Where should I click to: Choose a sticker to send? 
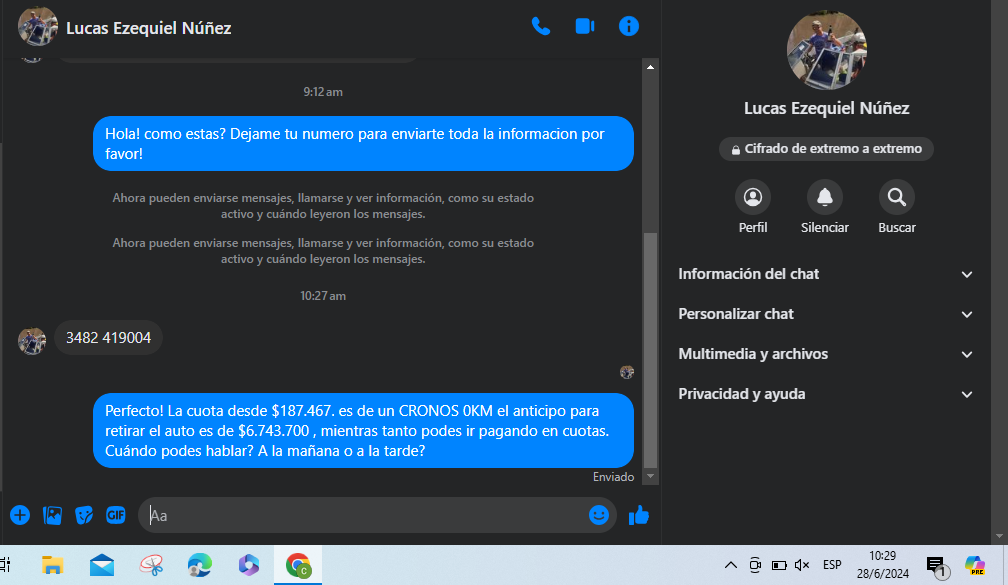84,515
